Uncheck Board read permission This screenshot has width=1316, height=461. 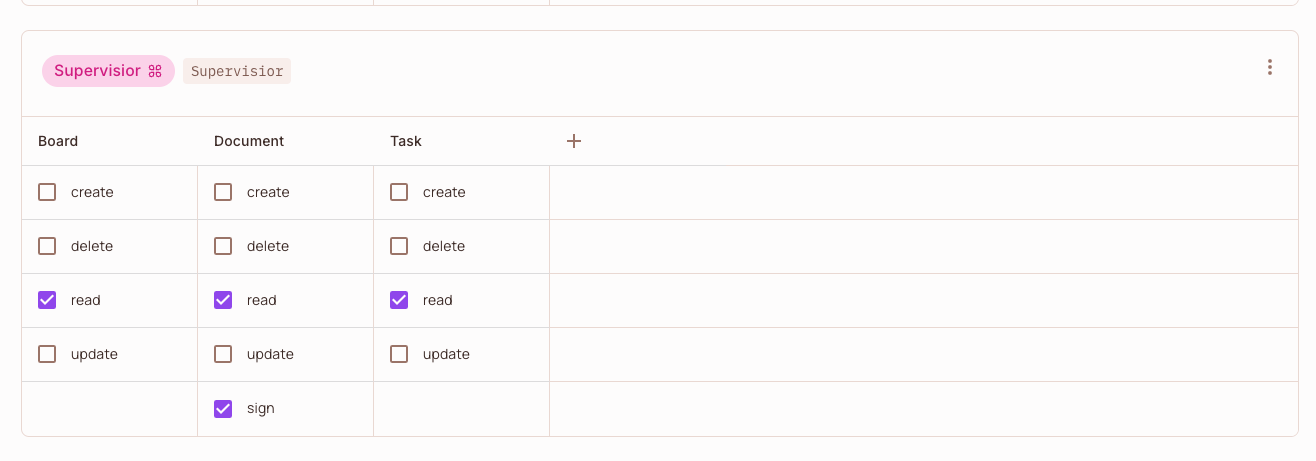point(47,300)
